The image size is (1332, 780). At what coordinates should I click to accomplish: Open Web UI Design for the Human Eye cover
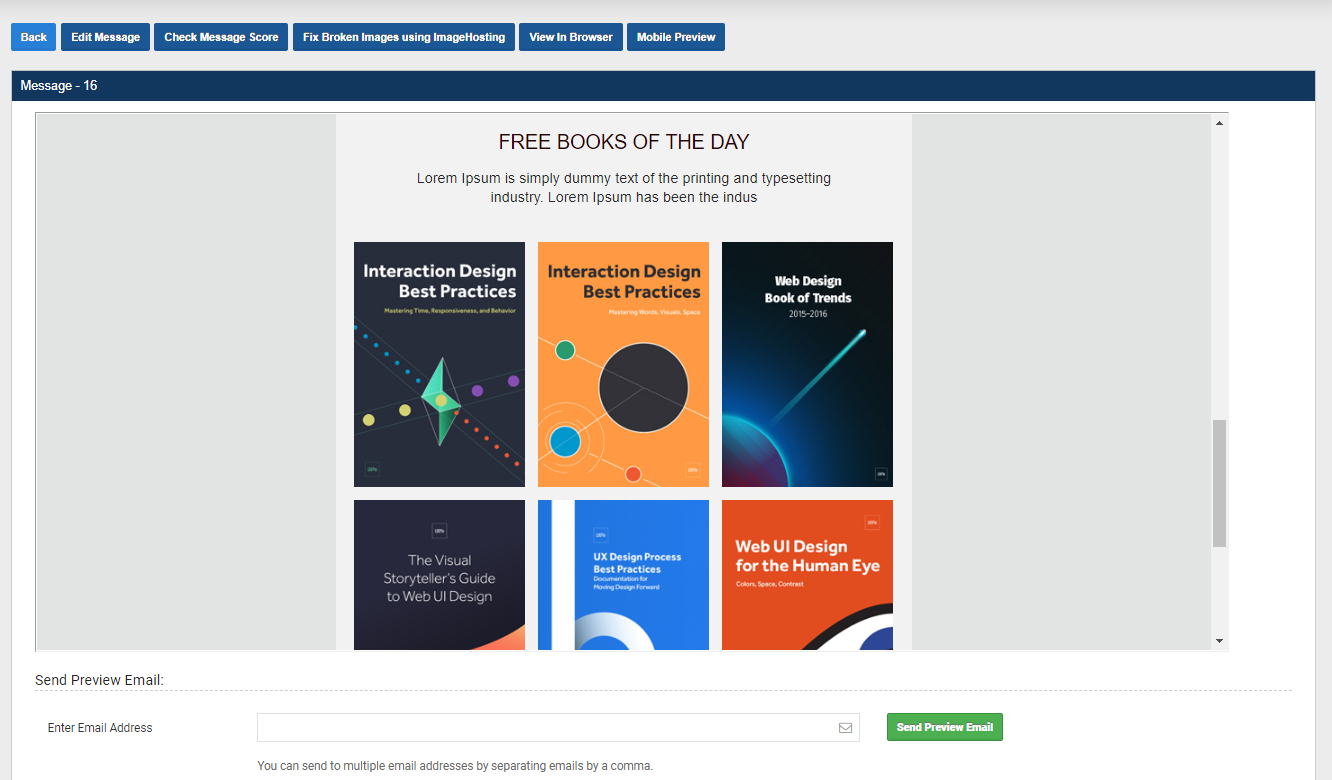[x=807, y=575]
